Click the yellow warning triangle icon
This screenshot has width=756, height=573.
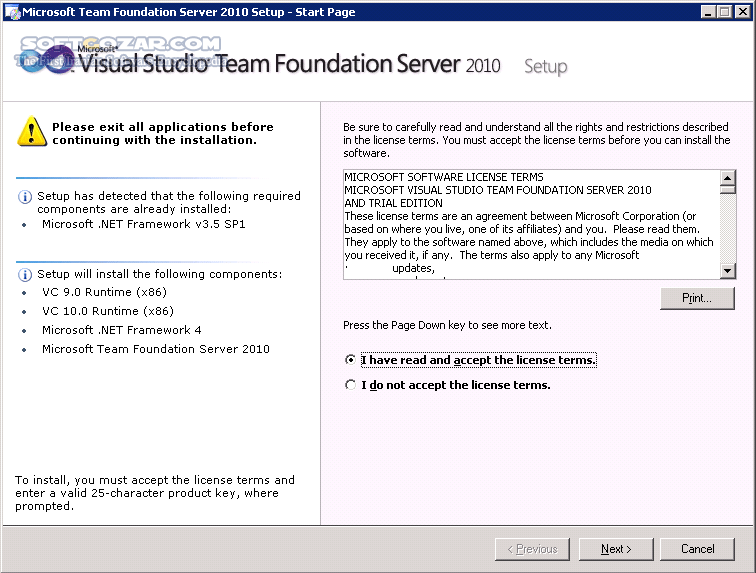pyautogui.click(x=32, y=131)
